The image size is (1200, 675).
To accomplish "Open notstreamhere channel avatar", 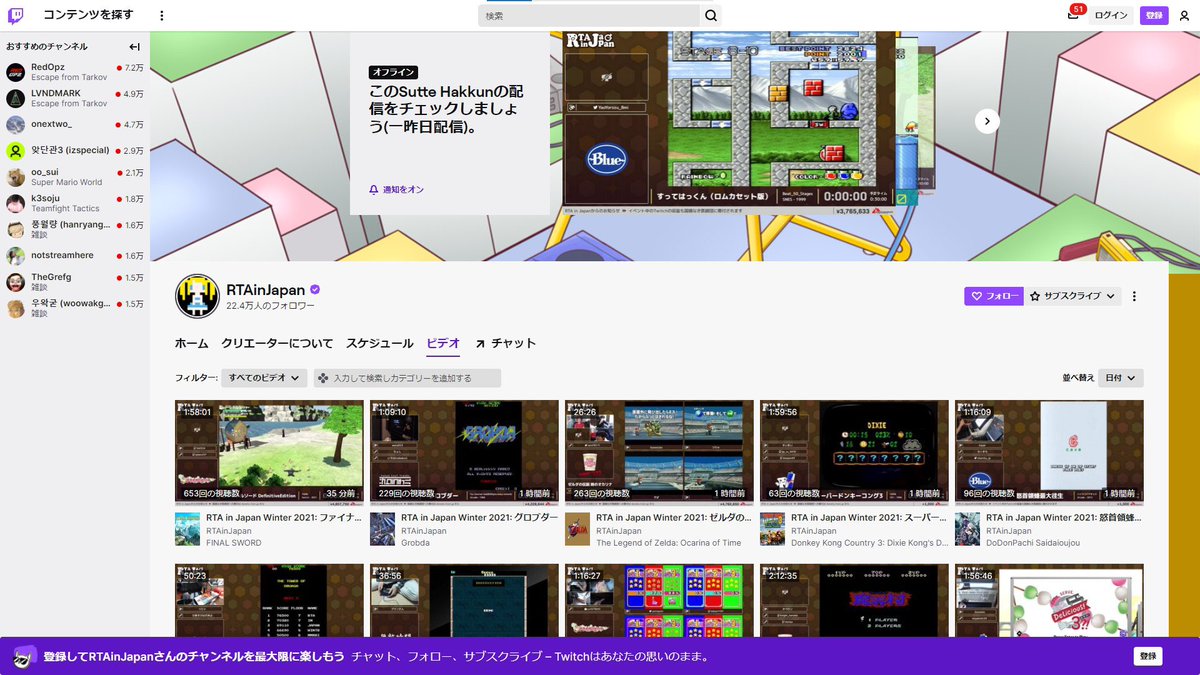I will 15,256.
